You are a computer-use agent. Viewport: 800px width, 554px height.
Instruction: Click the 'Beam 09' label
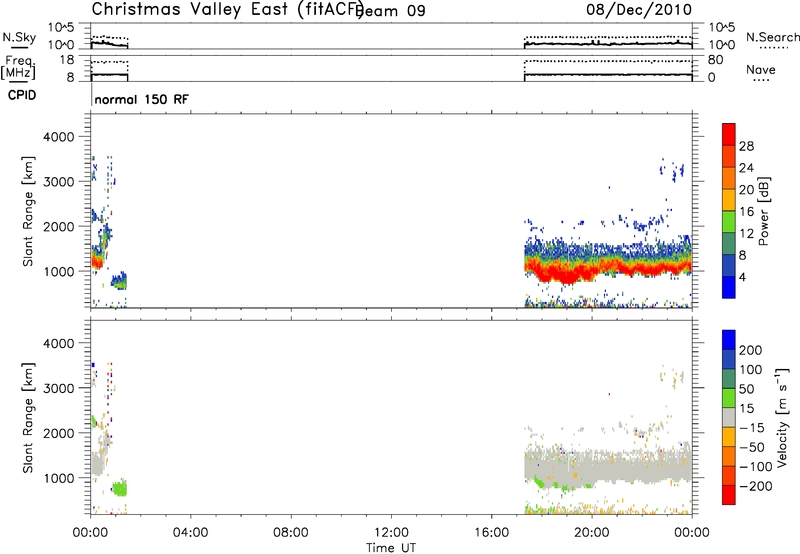click(391, 11)
